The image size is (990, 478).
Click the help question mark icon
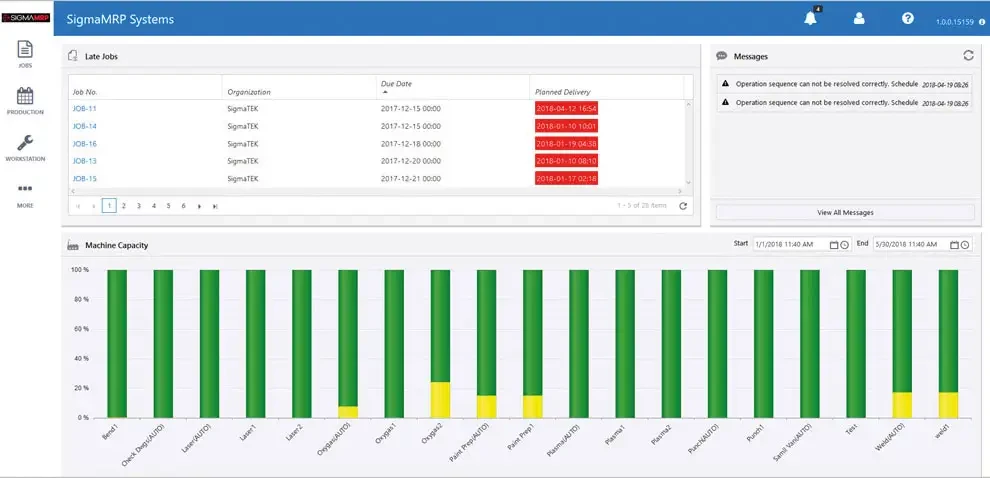(907, 19)
